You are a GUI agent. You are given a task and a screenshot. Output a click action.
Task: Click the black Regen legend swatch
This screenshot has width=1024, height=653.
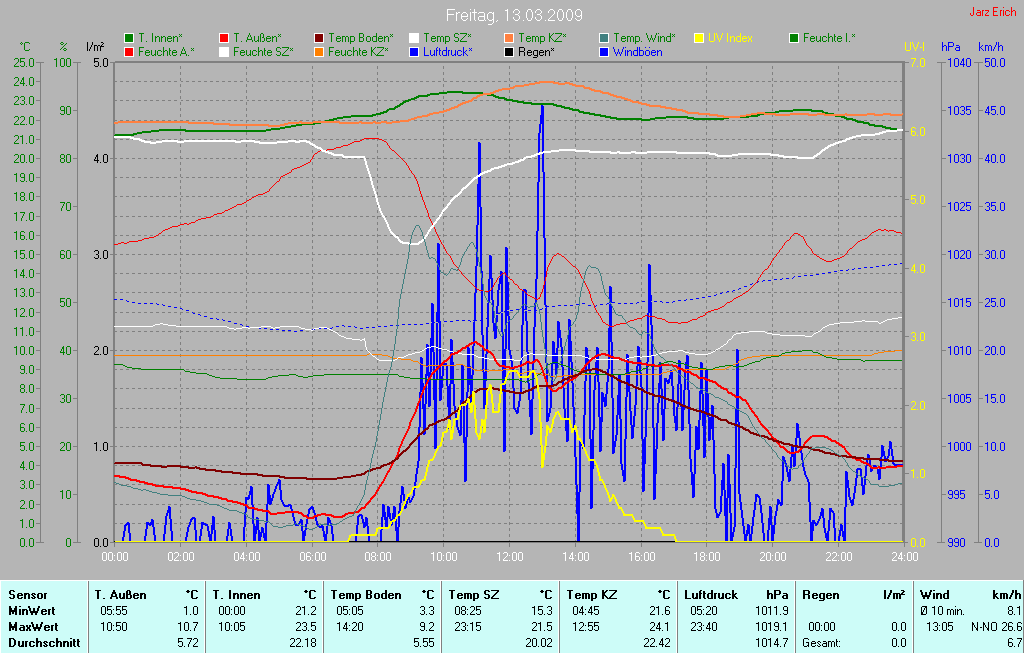(509, 52)
